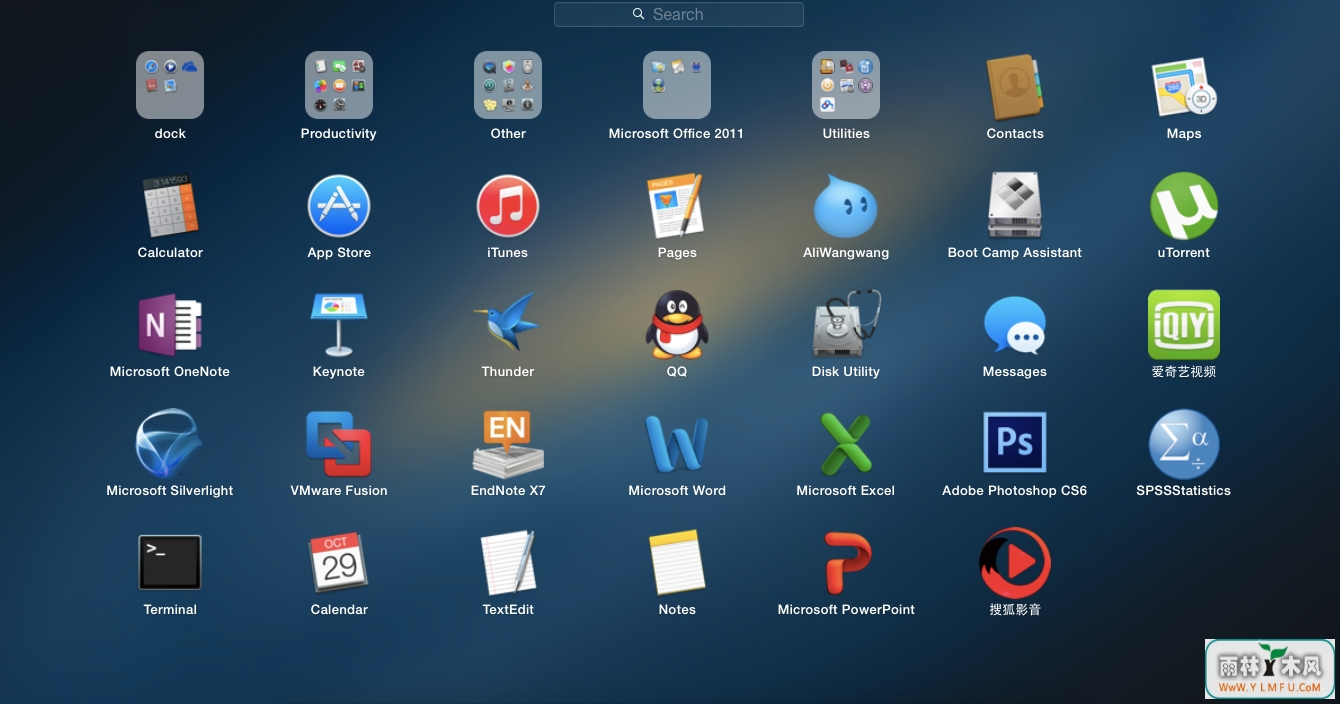Open the Messages app
1340x704 pixels.
click(1015, 325)
